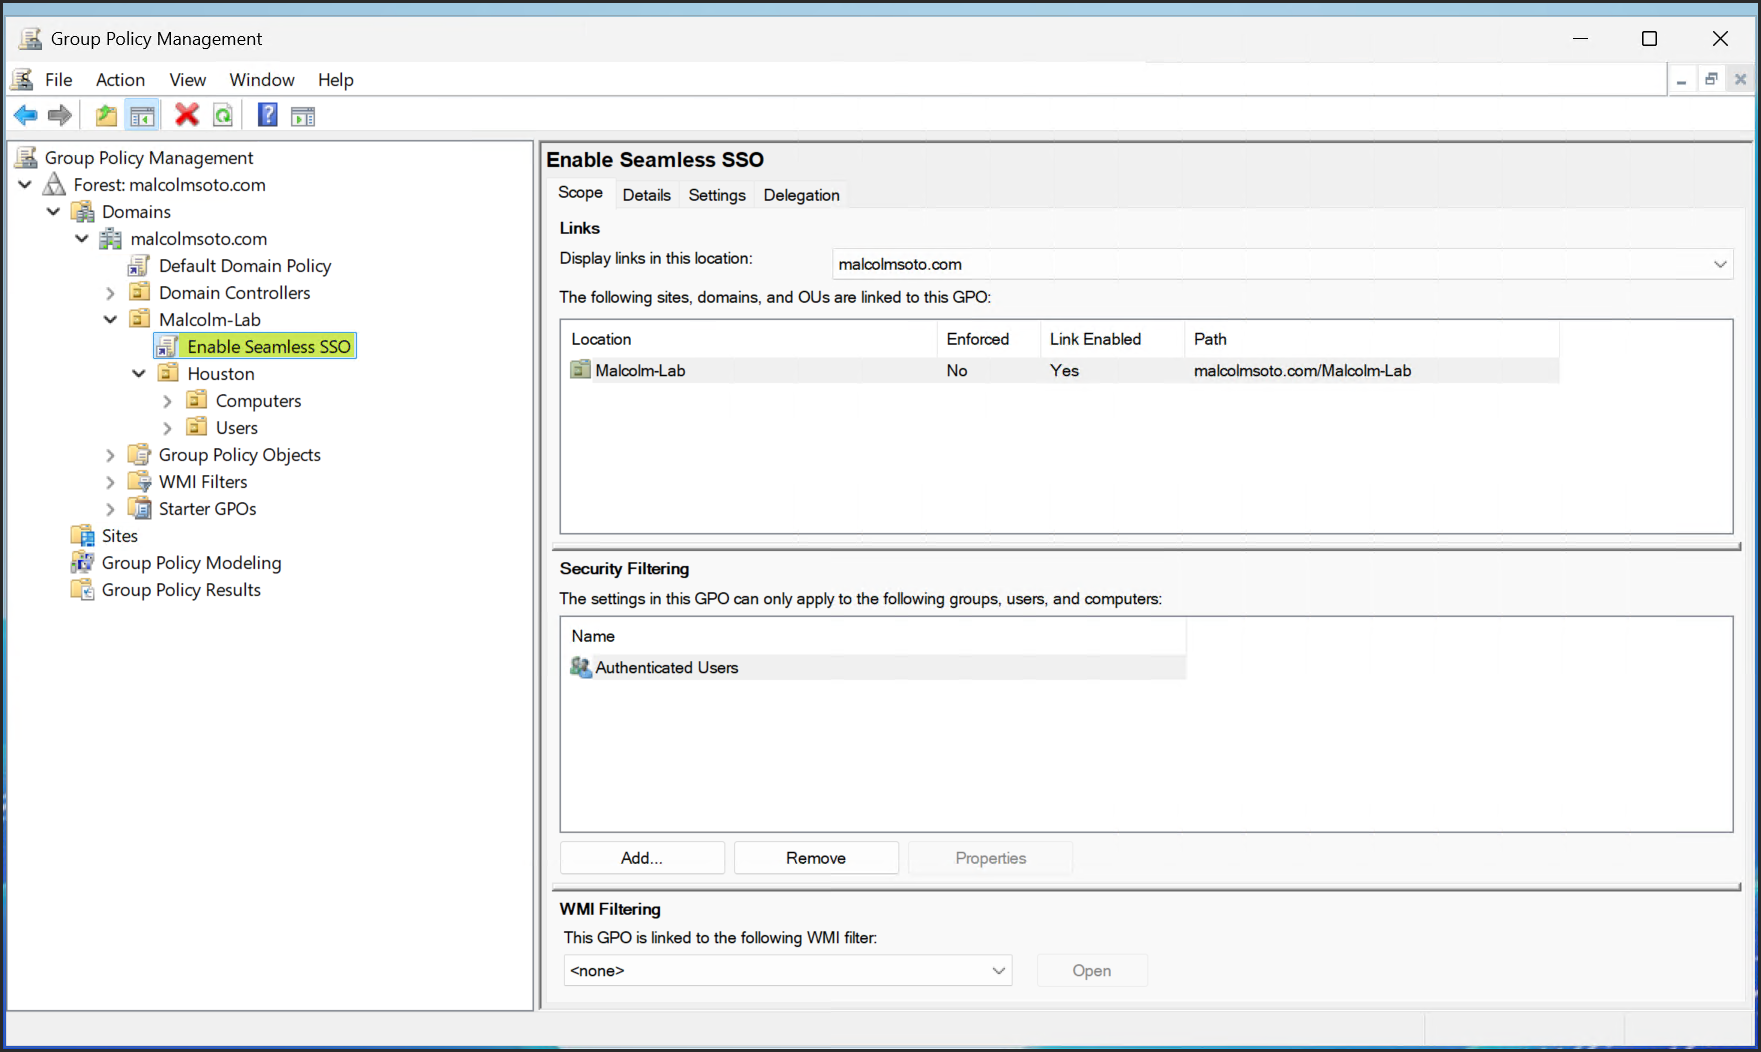Click the Refresh toolbar icon

pos(223,116)
